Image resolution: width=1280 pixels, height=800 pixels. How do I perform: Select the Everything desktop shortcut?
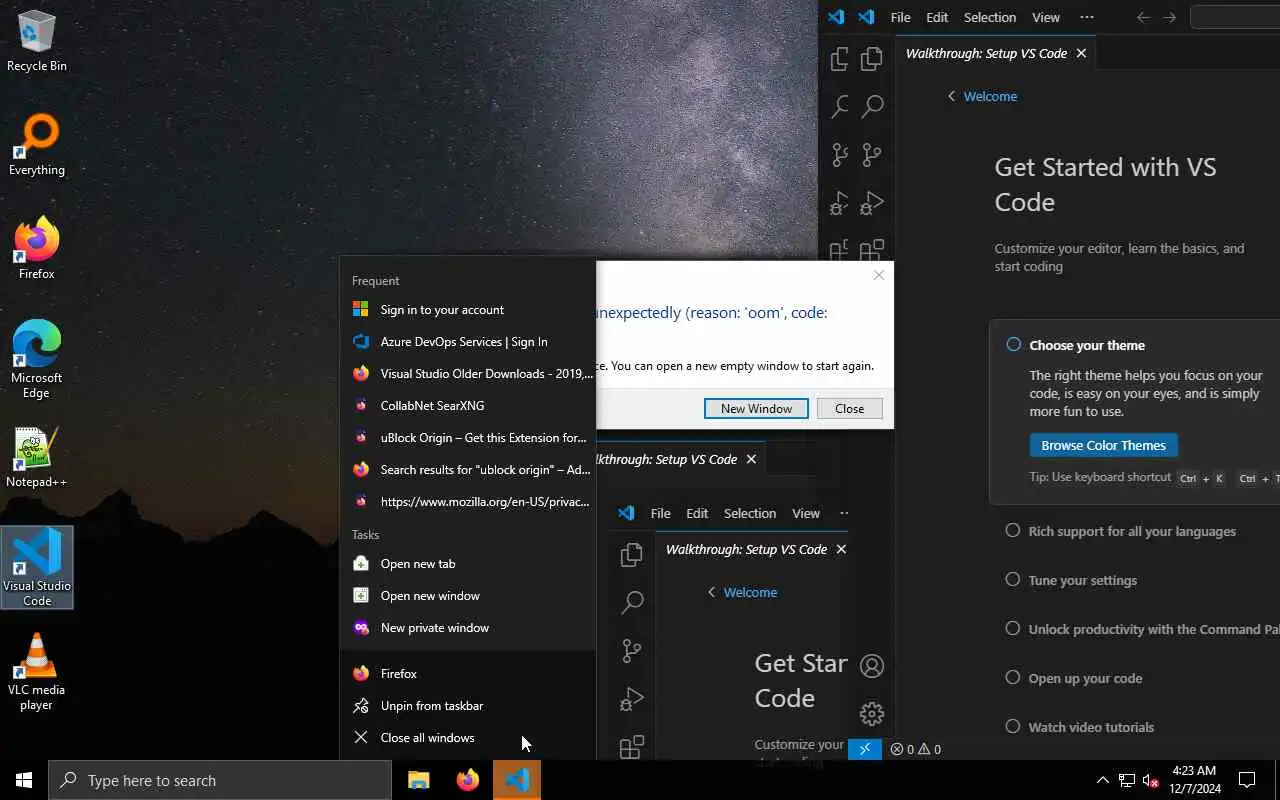[37, 145]
